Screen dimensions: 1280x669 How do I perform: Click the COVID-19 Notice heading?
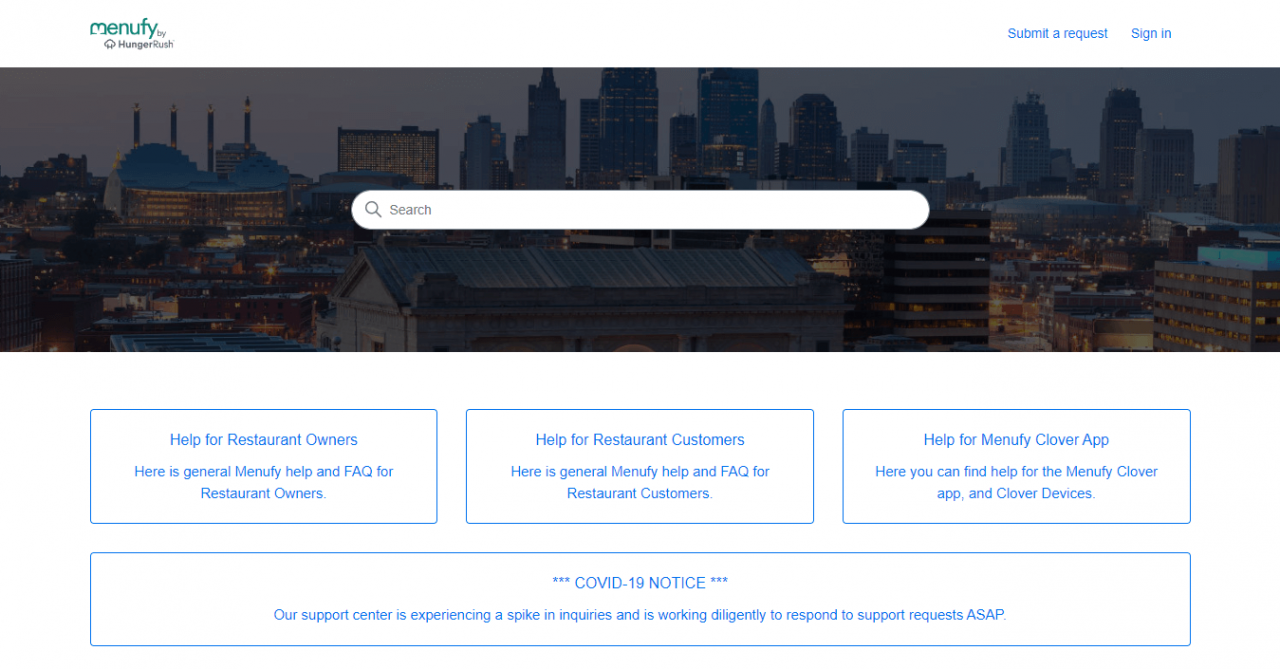click(x=640, y=582)
